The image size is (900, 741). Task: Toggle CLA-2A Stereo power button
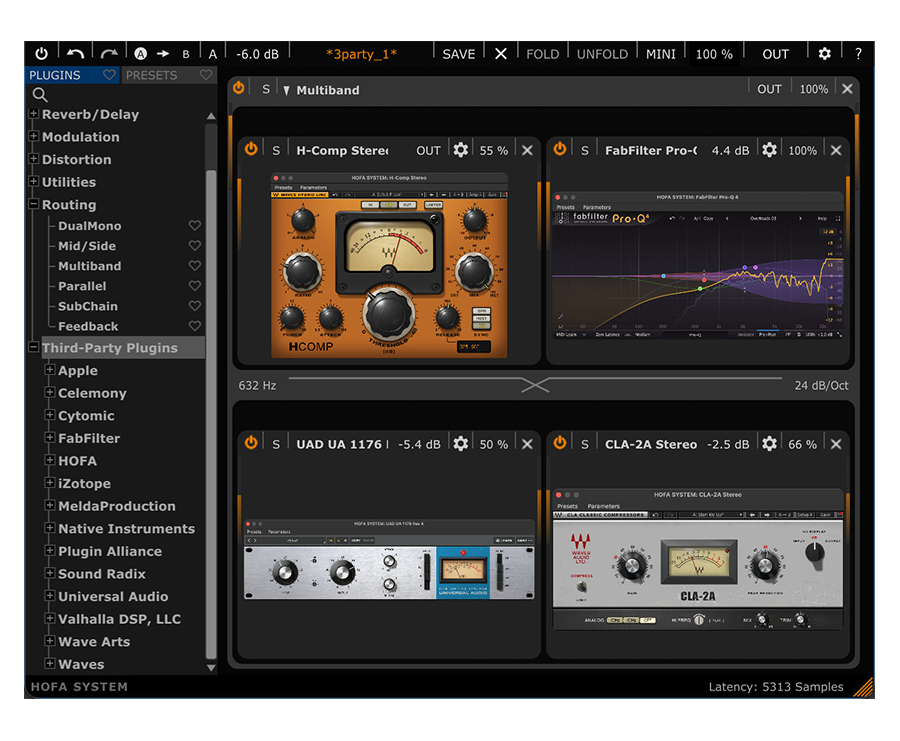[560, 443]
